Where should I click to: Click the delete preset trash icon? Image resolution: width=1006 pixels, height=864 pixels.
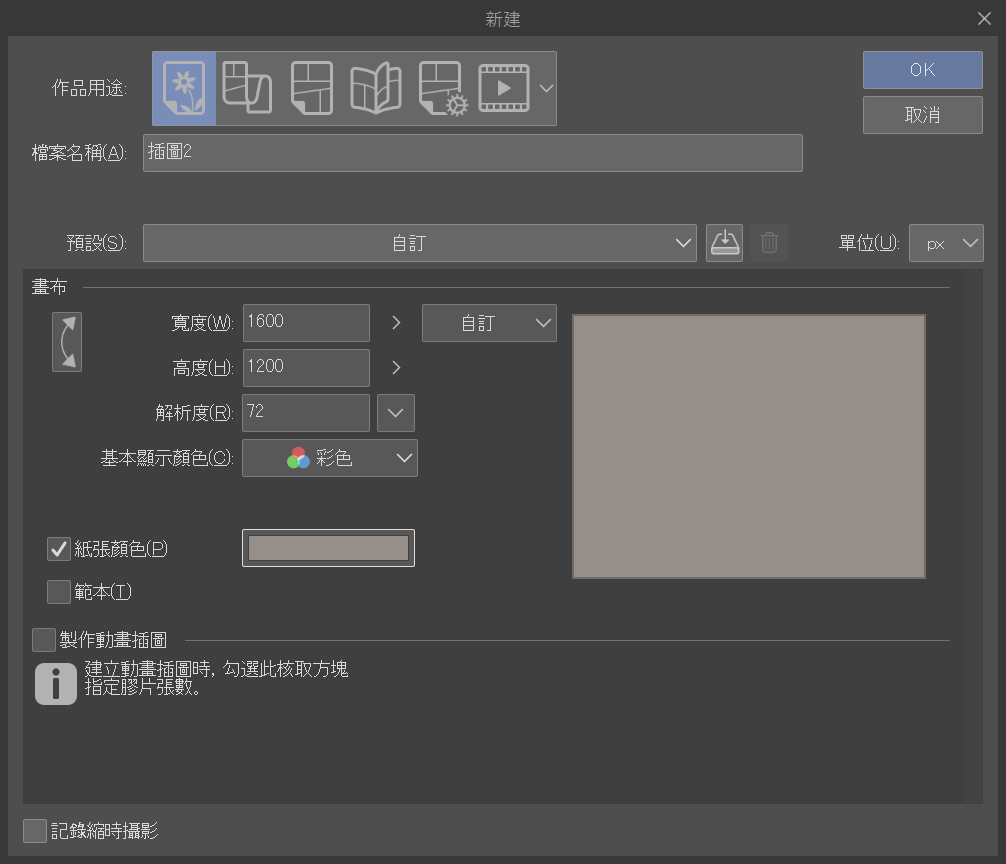[769, 243]
